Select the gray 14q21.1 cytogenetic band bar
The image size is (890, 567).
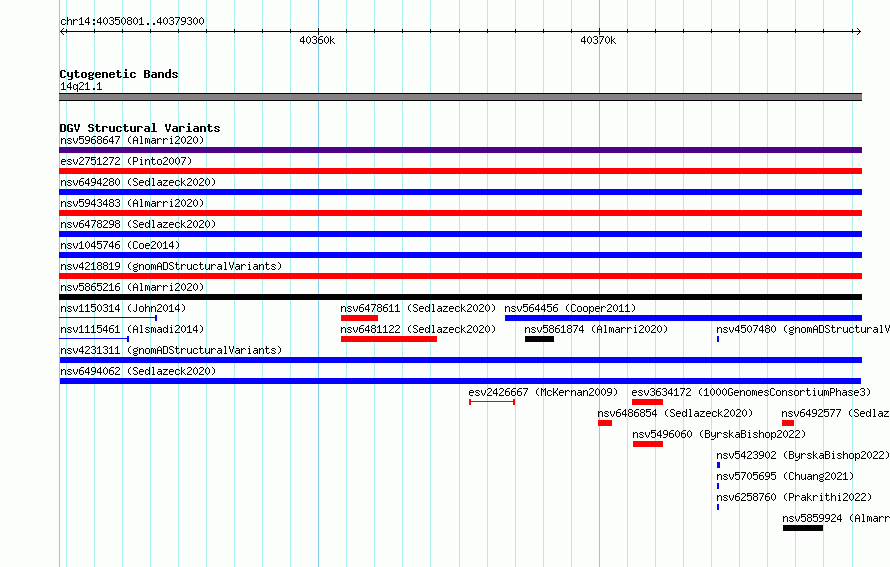460,97
